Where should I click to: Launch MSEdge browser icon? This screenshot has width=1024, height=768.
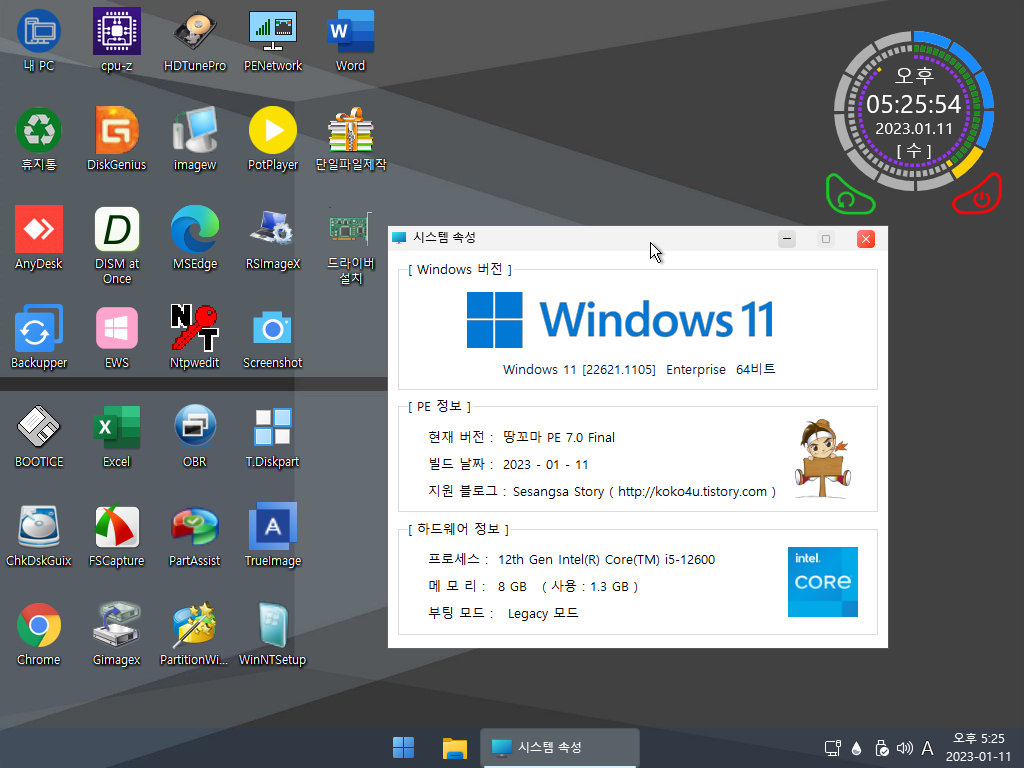(x=195, y=238)
